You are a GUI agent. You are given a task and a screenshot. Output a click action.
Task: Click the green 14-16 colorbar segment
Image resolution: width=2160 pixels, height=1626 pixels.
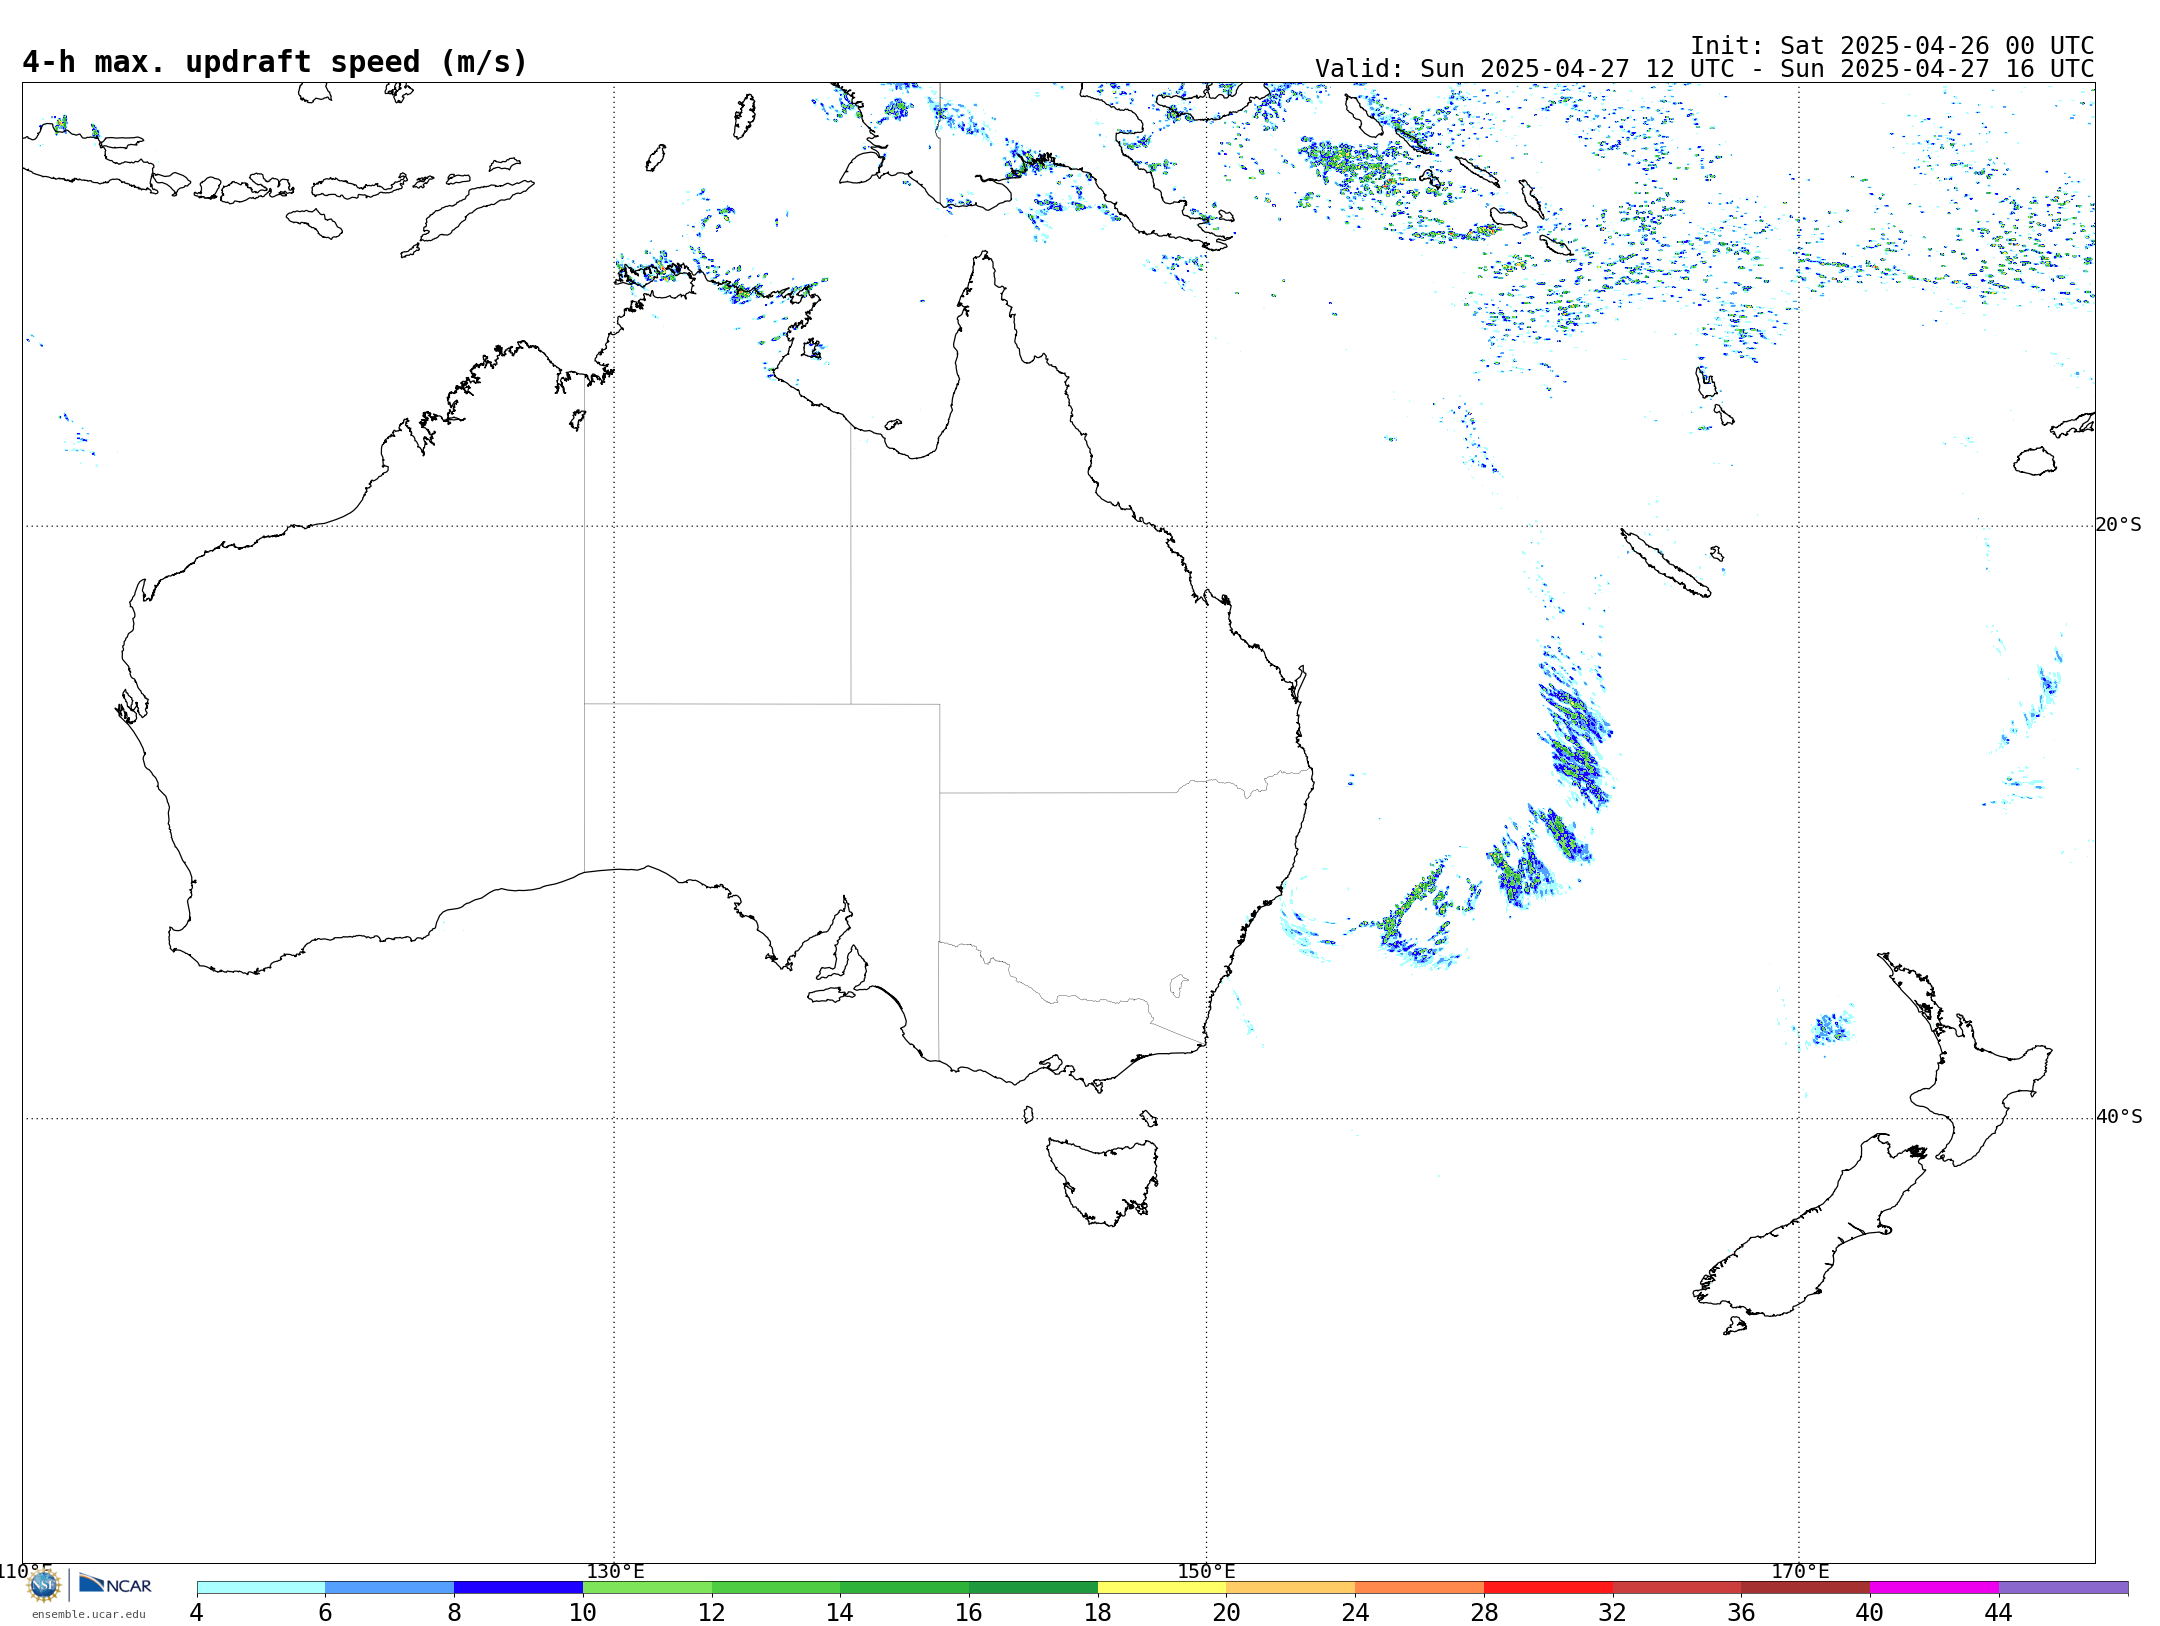[x=904, y=1588]
